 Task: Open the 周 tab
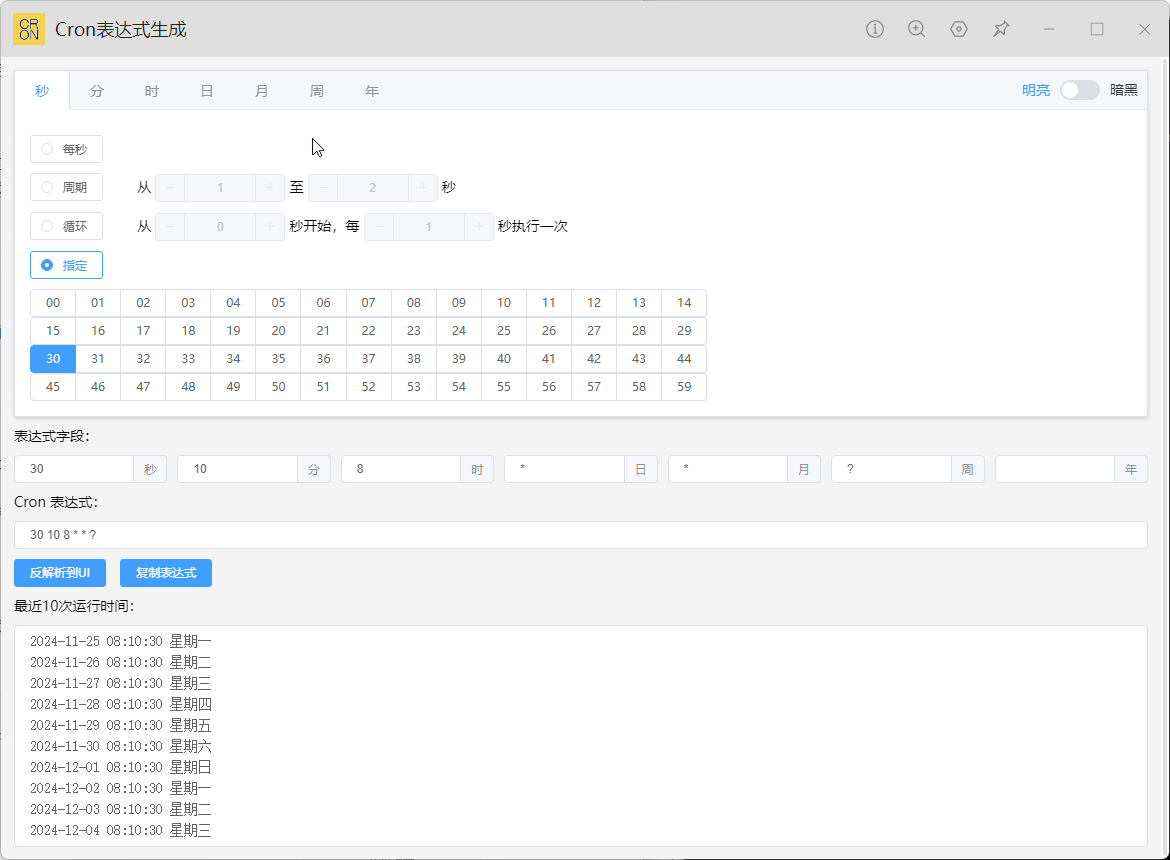point(316,91)
